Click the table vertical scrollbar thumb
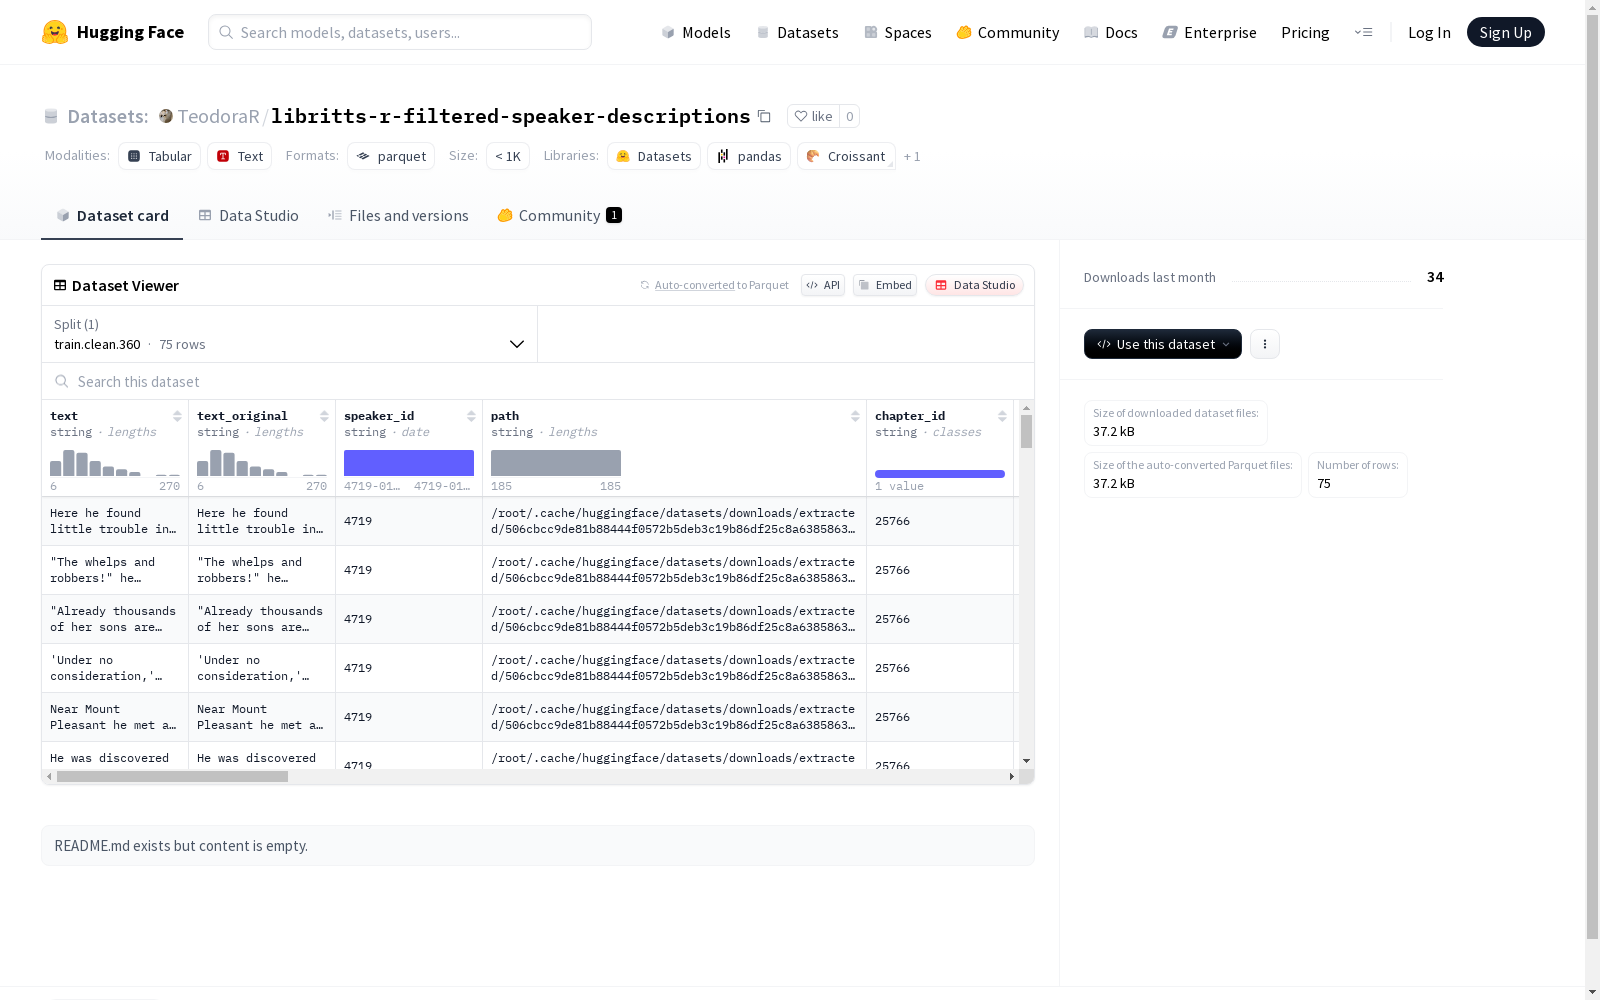1600x1000 pixels. (1026, 431)
